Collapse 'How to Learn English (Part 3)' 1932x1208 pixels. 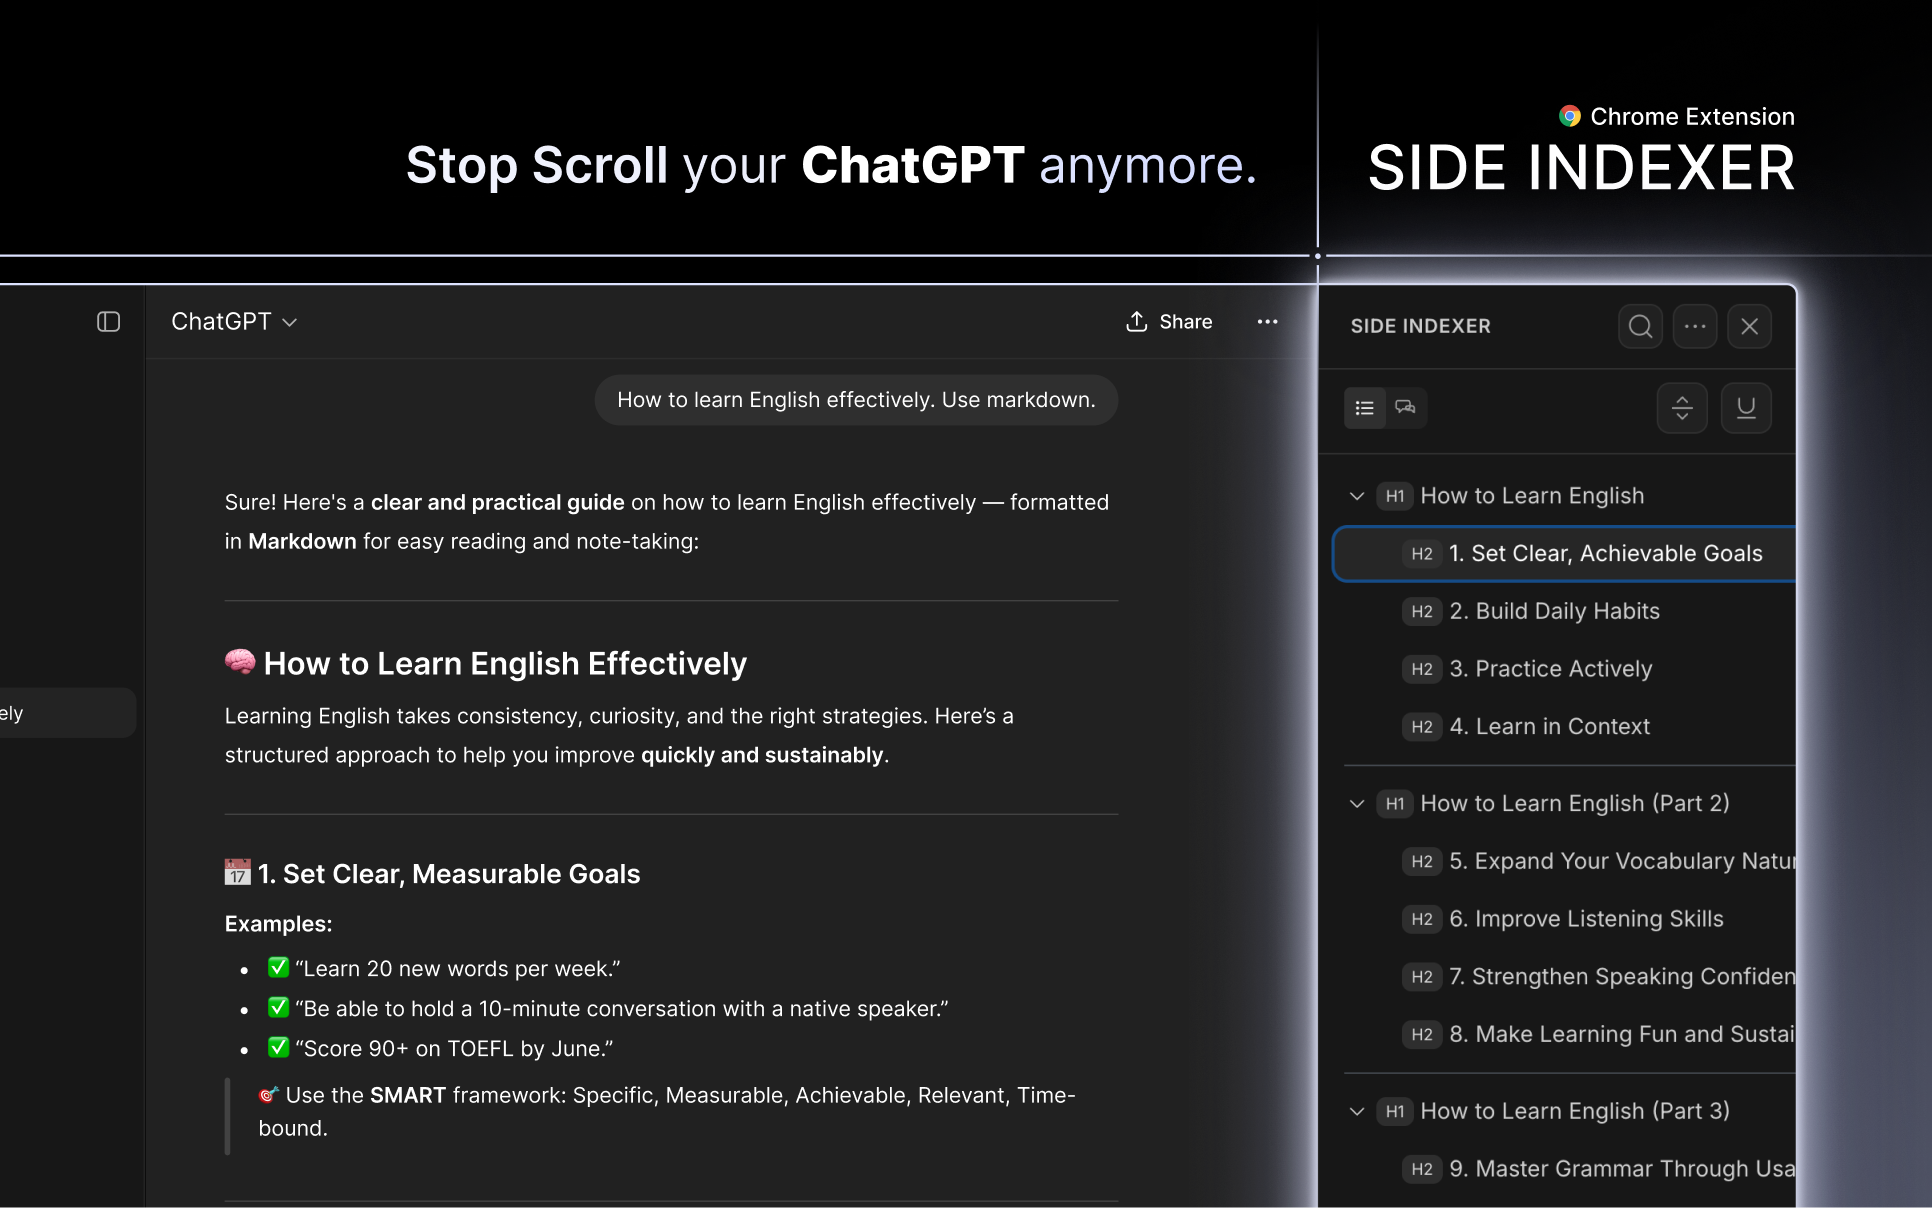1357,1112
